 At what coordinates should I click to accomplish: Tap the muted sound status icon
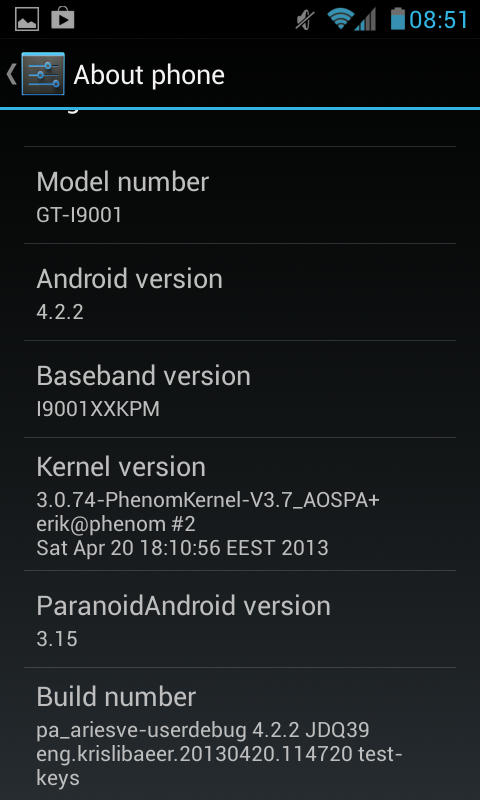305,20
